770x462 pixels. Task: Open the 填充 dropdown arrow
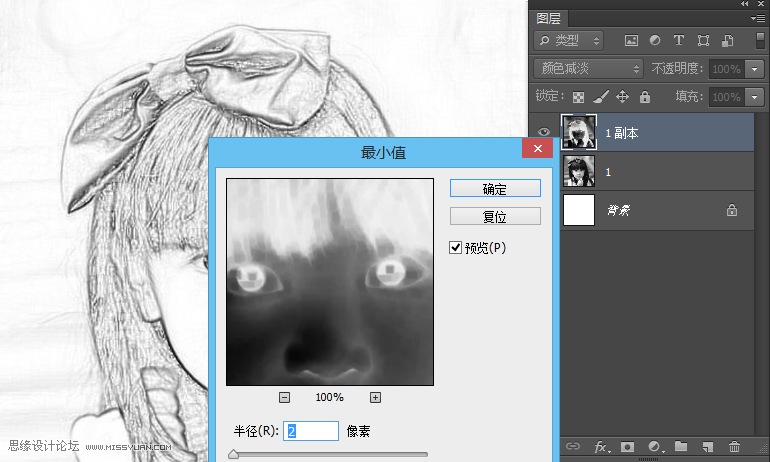coord(754,97)
